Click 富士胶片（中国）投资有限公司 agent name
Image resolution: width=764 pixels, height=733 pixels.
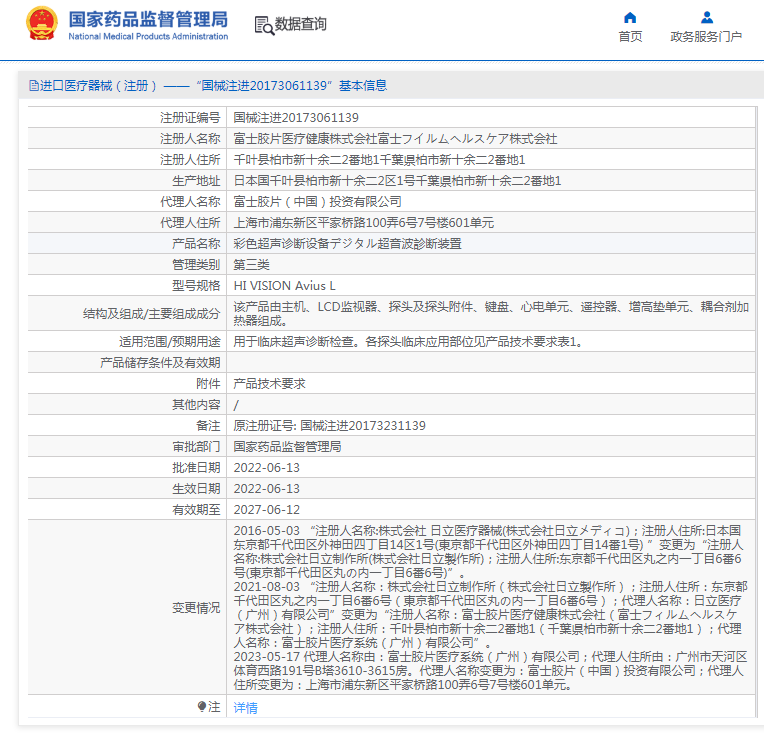click(x=318, y=202)
